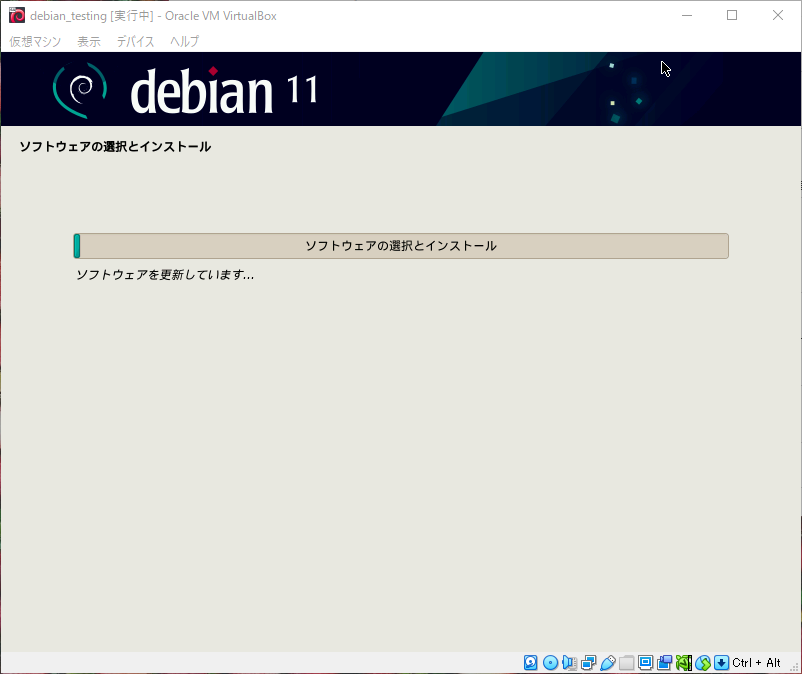Click the ソフトウェアの選択とインストール page heading
This screenshot has width=802, height=674.
click(115, 147)
